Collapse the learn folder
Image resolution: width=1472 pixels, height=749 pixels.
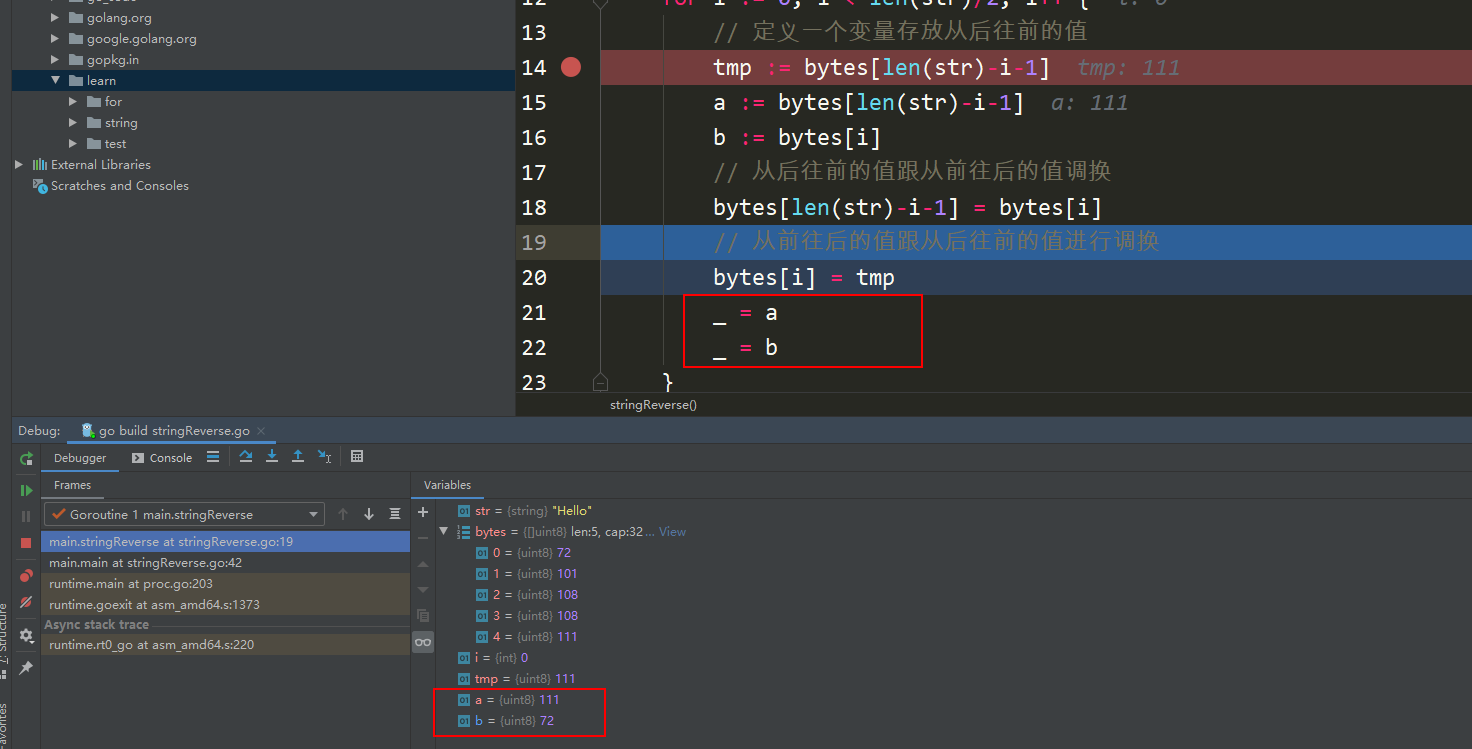(57, 81)
